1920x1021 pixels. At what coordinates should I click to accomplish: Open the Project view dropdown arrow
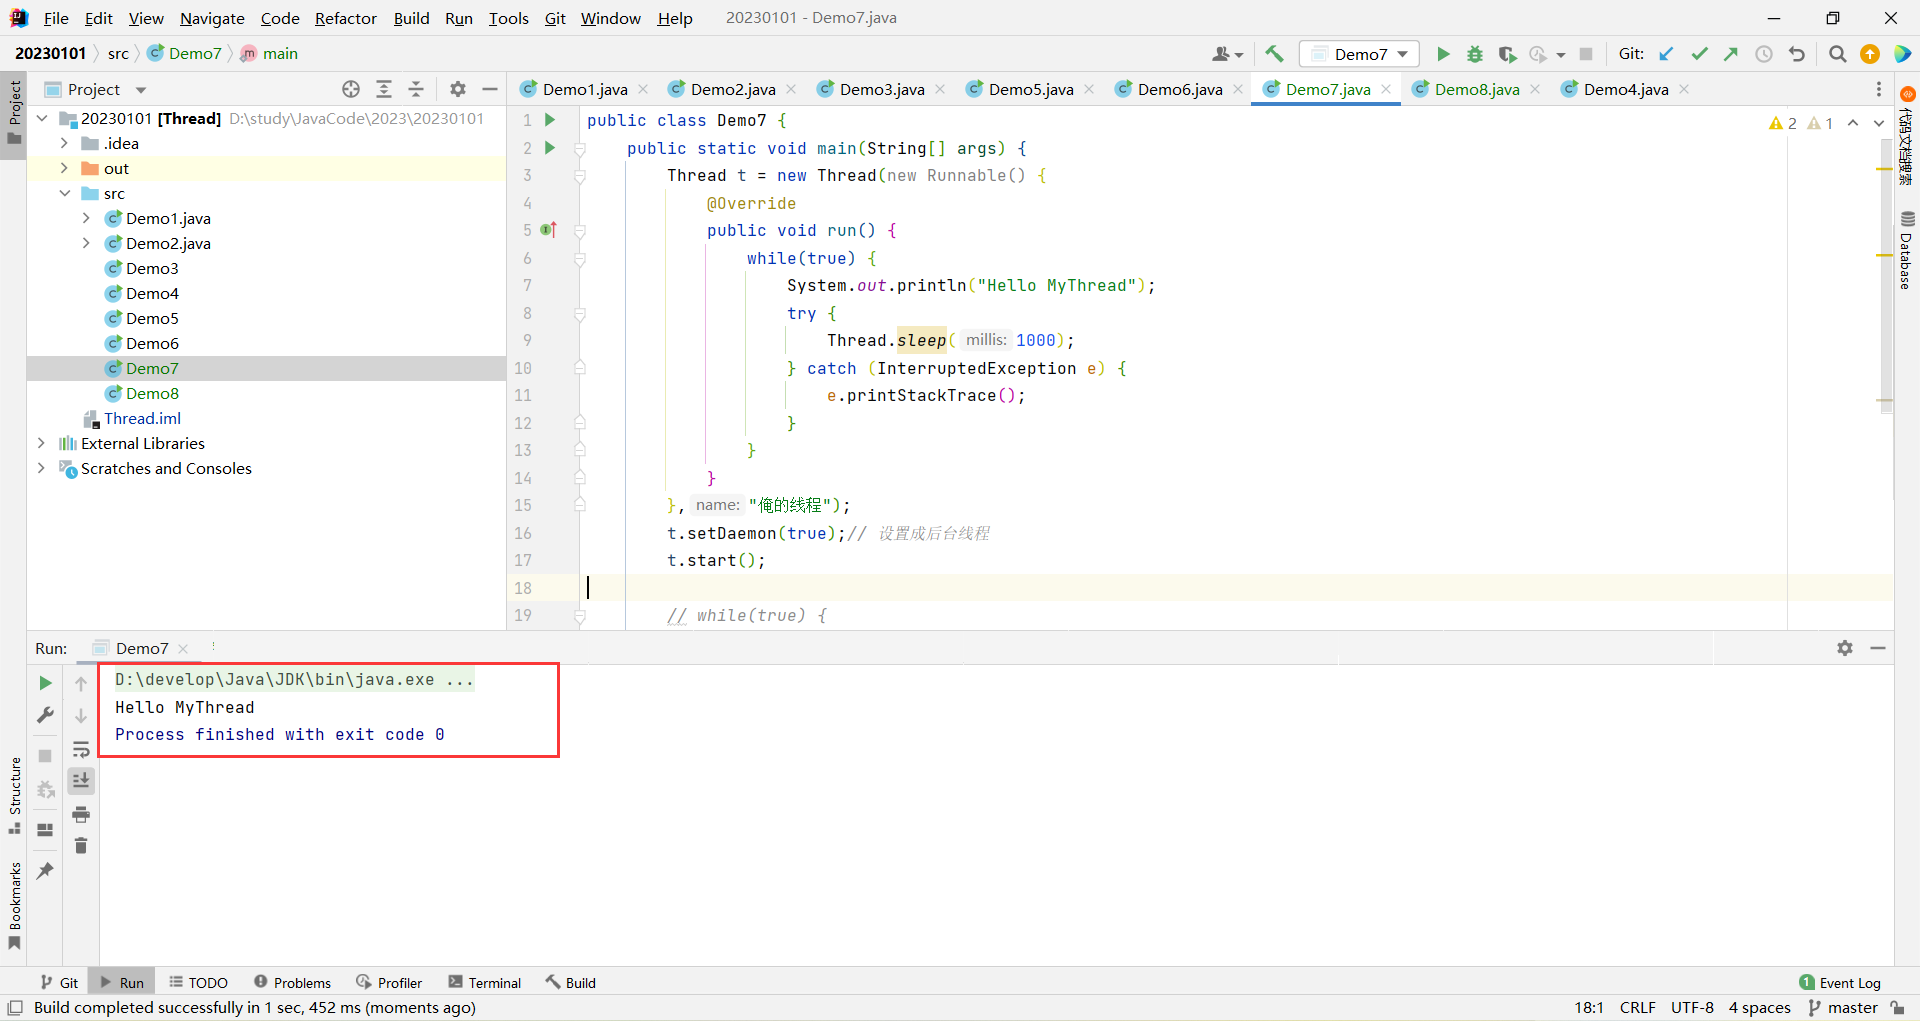point(141,90)
